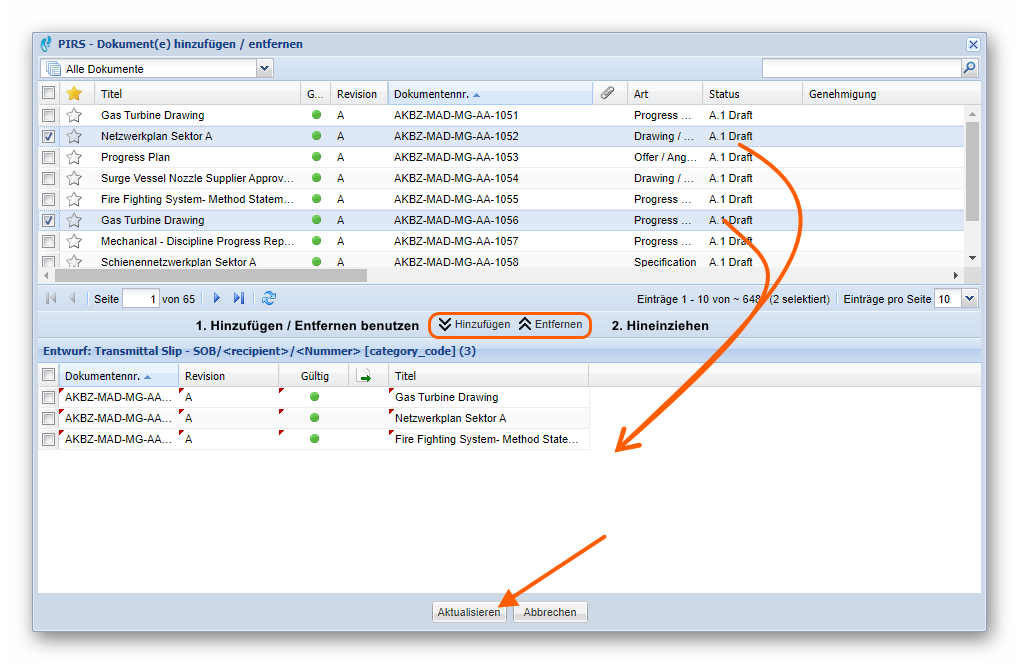Uncheck the Netzwerkplan Sektor A row checkbox
Viewport: 1019px width, 664px height.
point(49,136)
